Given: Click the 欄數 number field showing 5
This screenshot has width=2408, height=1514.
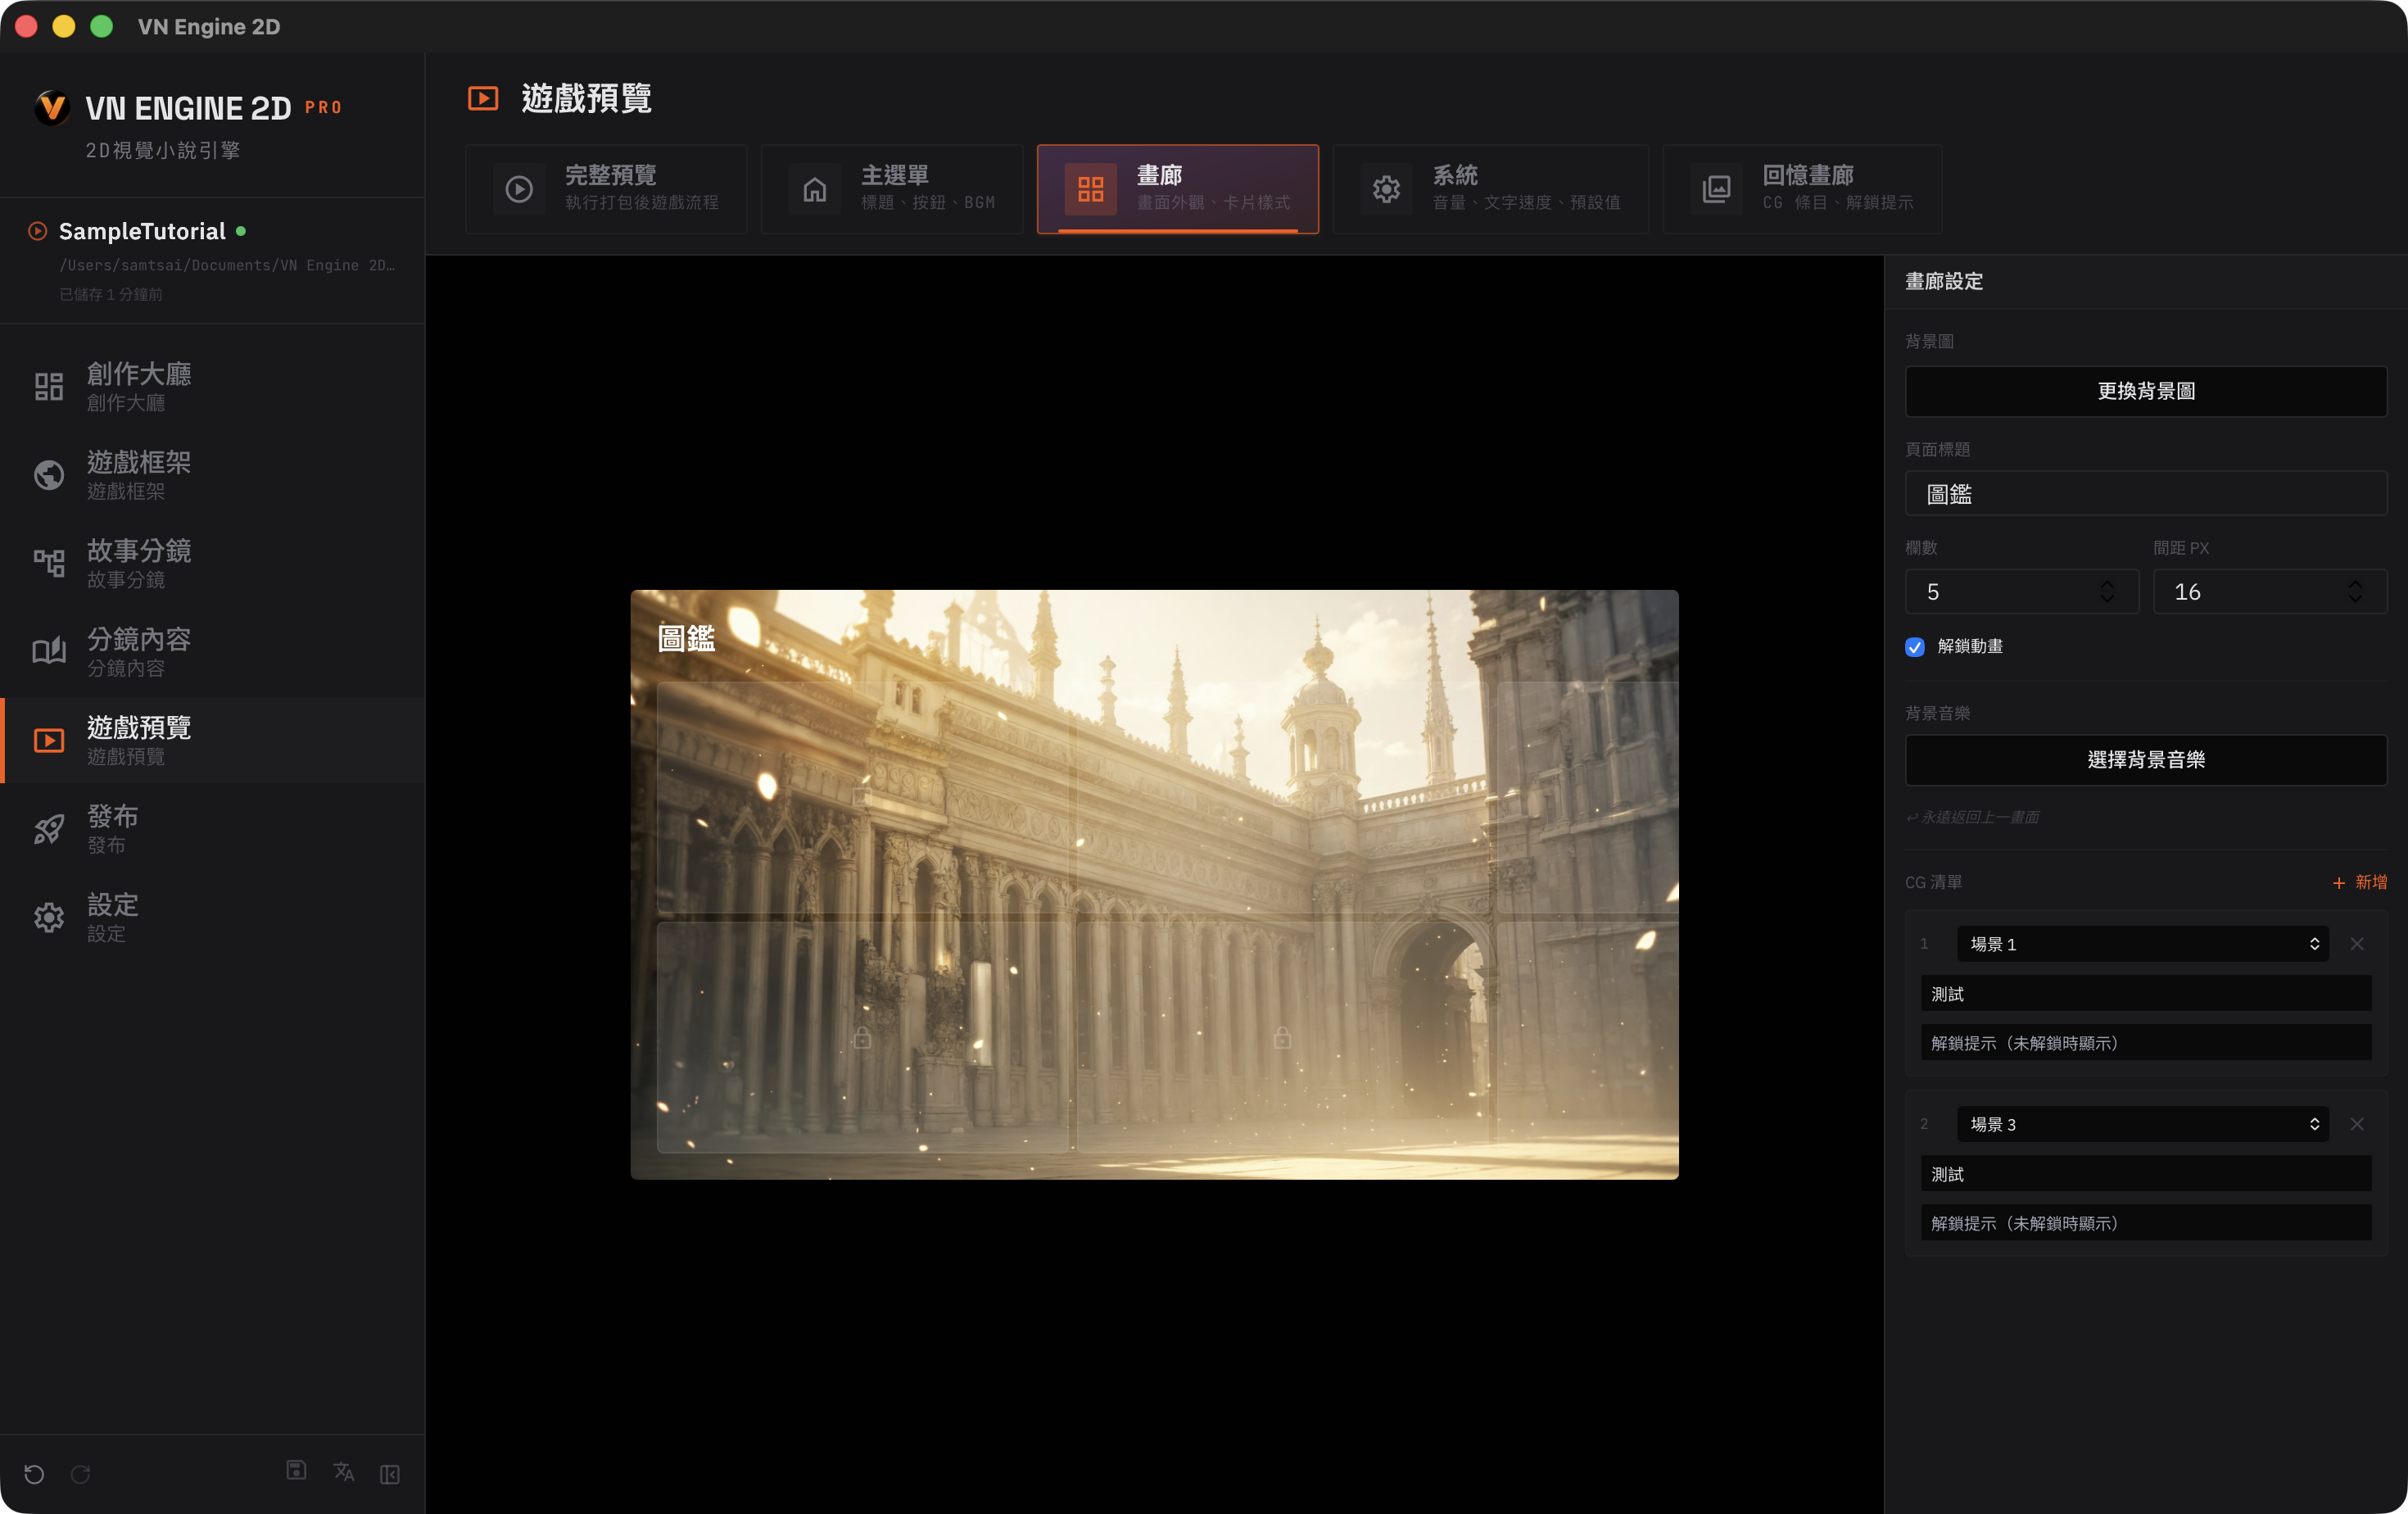Looking at the screenshot, I should pyautogui.click(x=2022, y=592).
